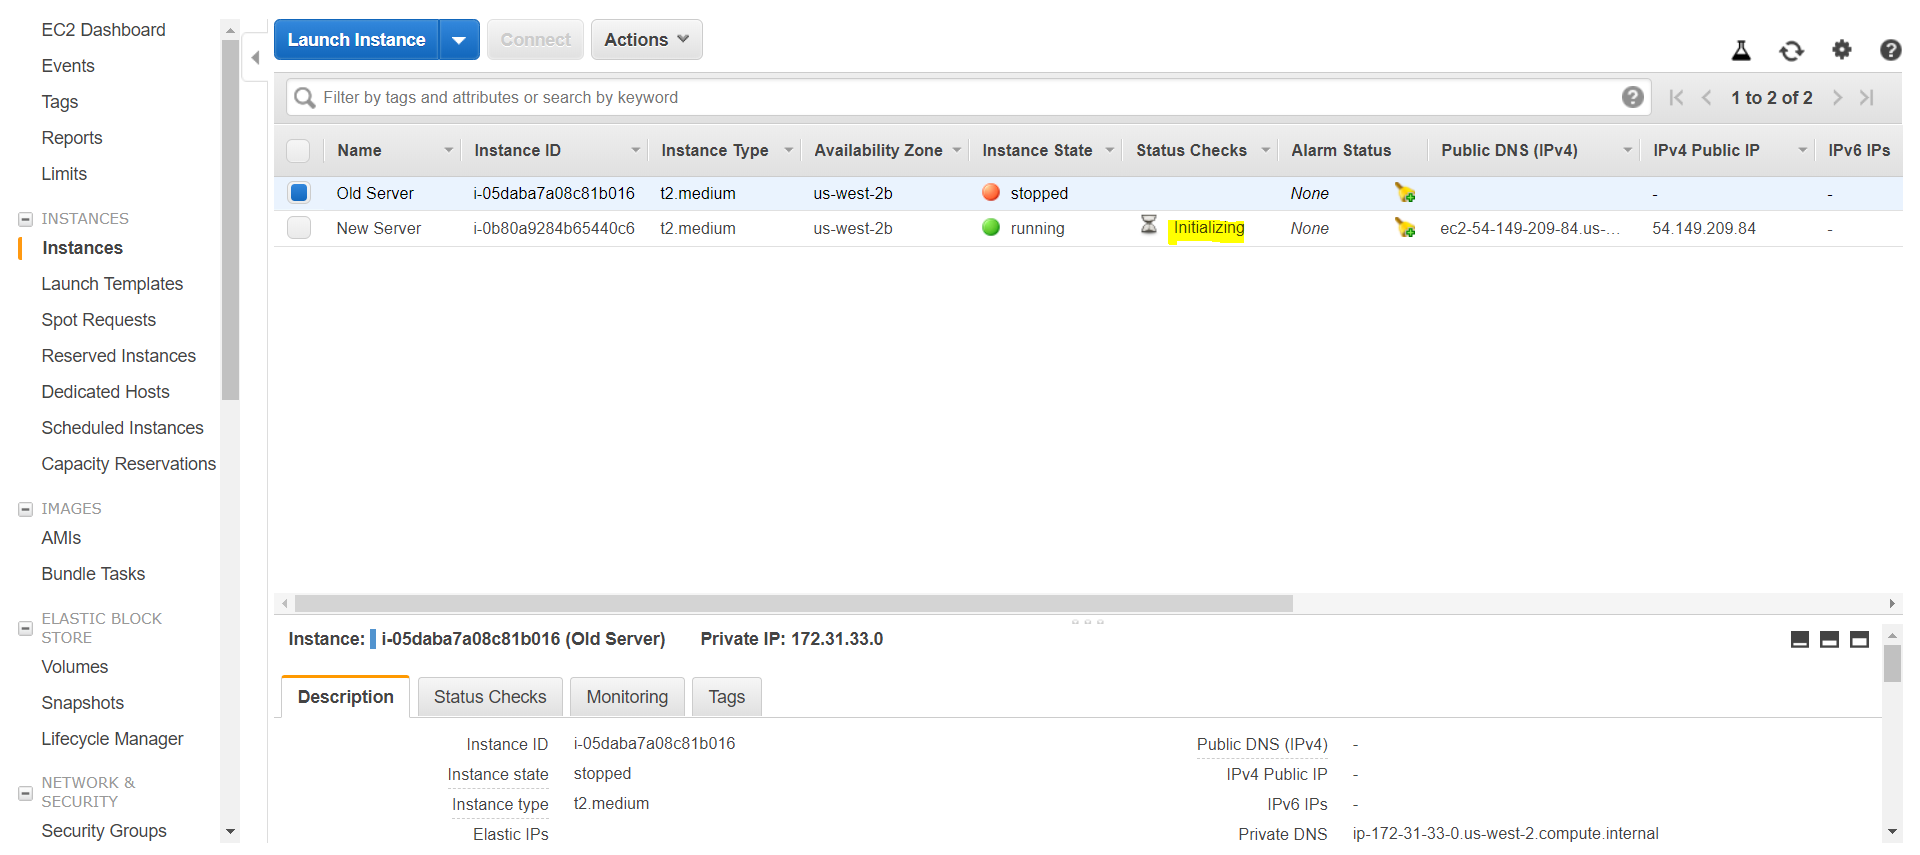Screen dimensions: 1920x855
Task: Open the Actions dropdown
Action: tap(646, 40)
